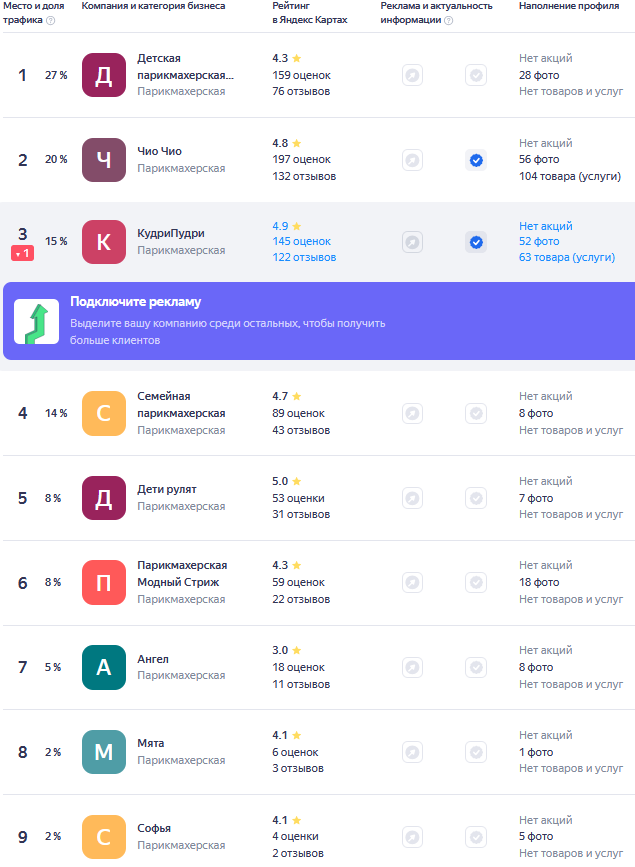635x867 pixels.
Task: Click the advertising icon in Детская парикмахерская row
Action: click(413, 75)
